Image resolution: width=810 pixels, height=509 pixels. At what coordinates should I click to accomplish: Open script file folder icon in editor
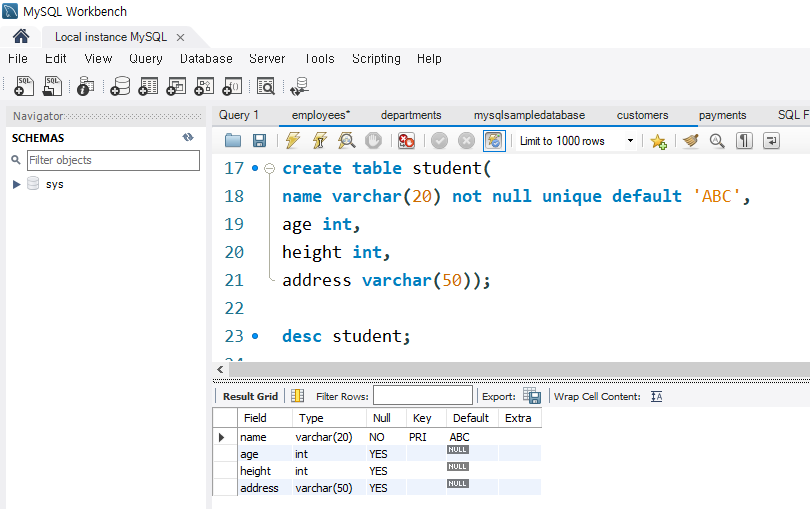click(x=233, y=141)
